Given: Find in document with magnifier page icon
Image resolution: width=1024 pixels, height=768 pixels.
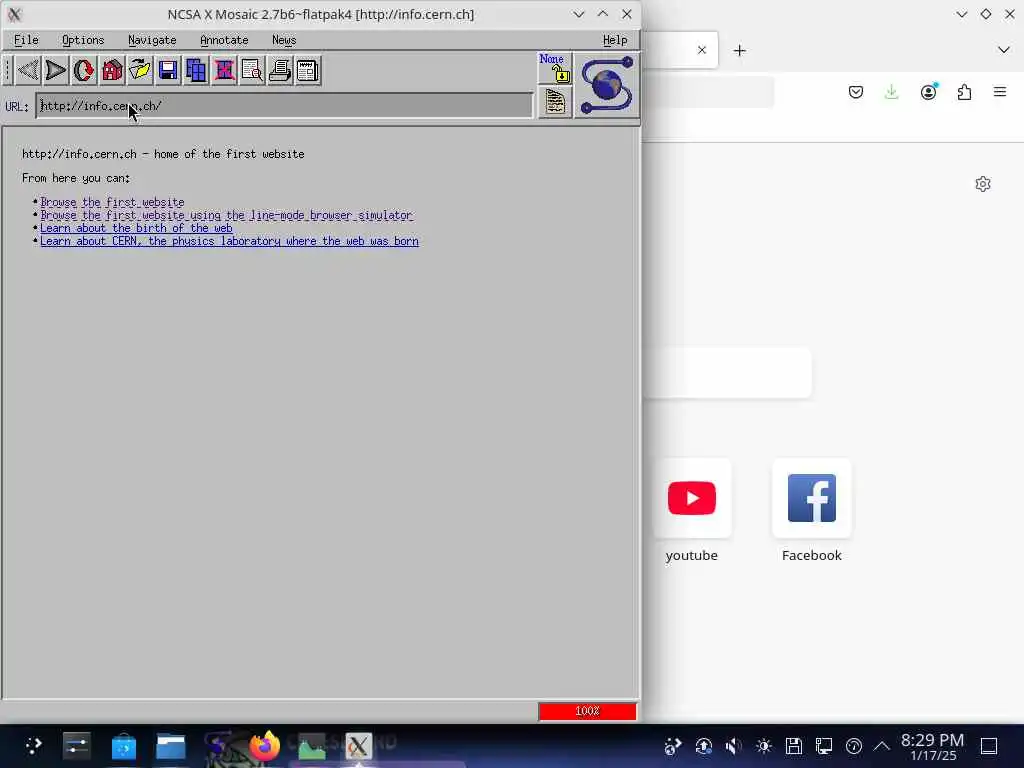Looking at the screenshot, I should (252, 70).
